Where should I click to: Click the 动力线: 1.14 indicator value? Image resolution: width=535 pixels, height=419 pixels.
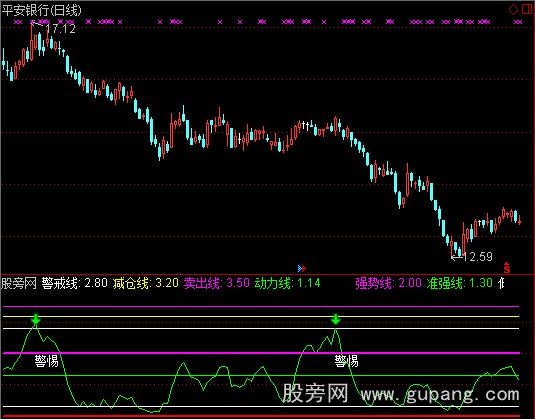click(287, 283)
